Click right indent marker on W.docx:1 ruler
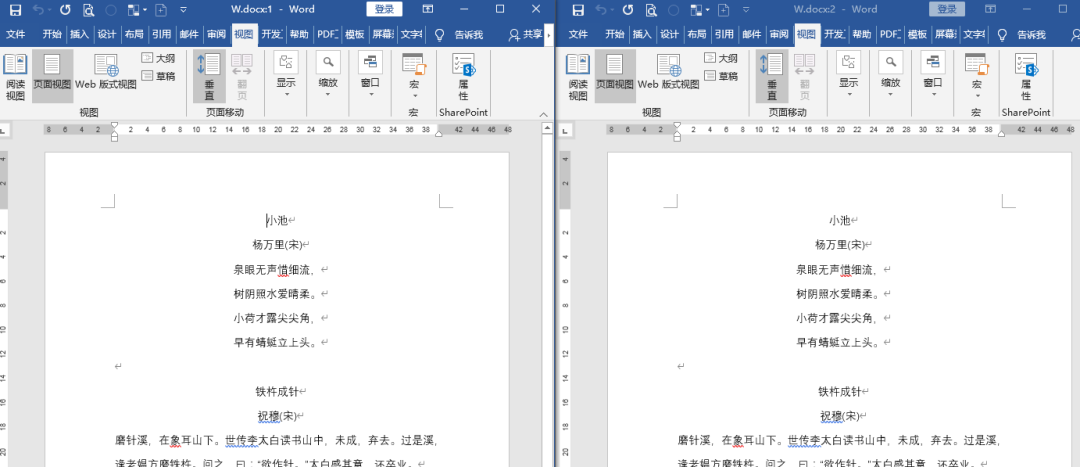1080x467 pixels. tap(439, 134)
